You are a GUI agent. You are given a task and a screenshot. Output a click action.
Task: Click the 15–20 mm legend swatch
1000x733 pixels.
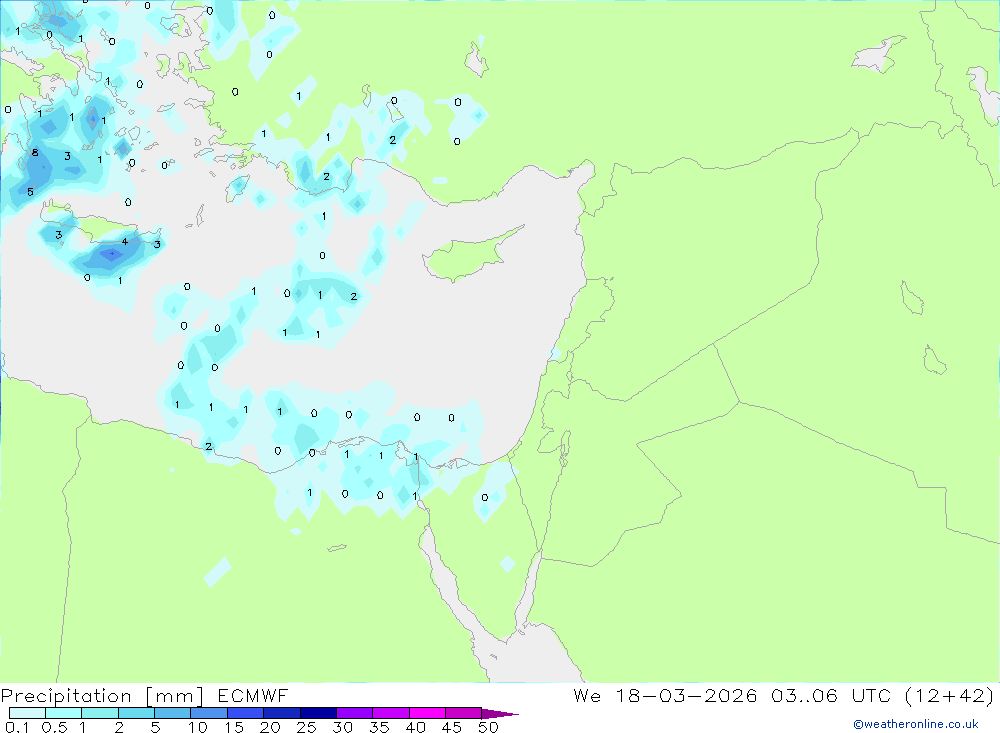(245, 713)
